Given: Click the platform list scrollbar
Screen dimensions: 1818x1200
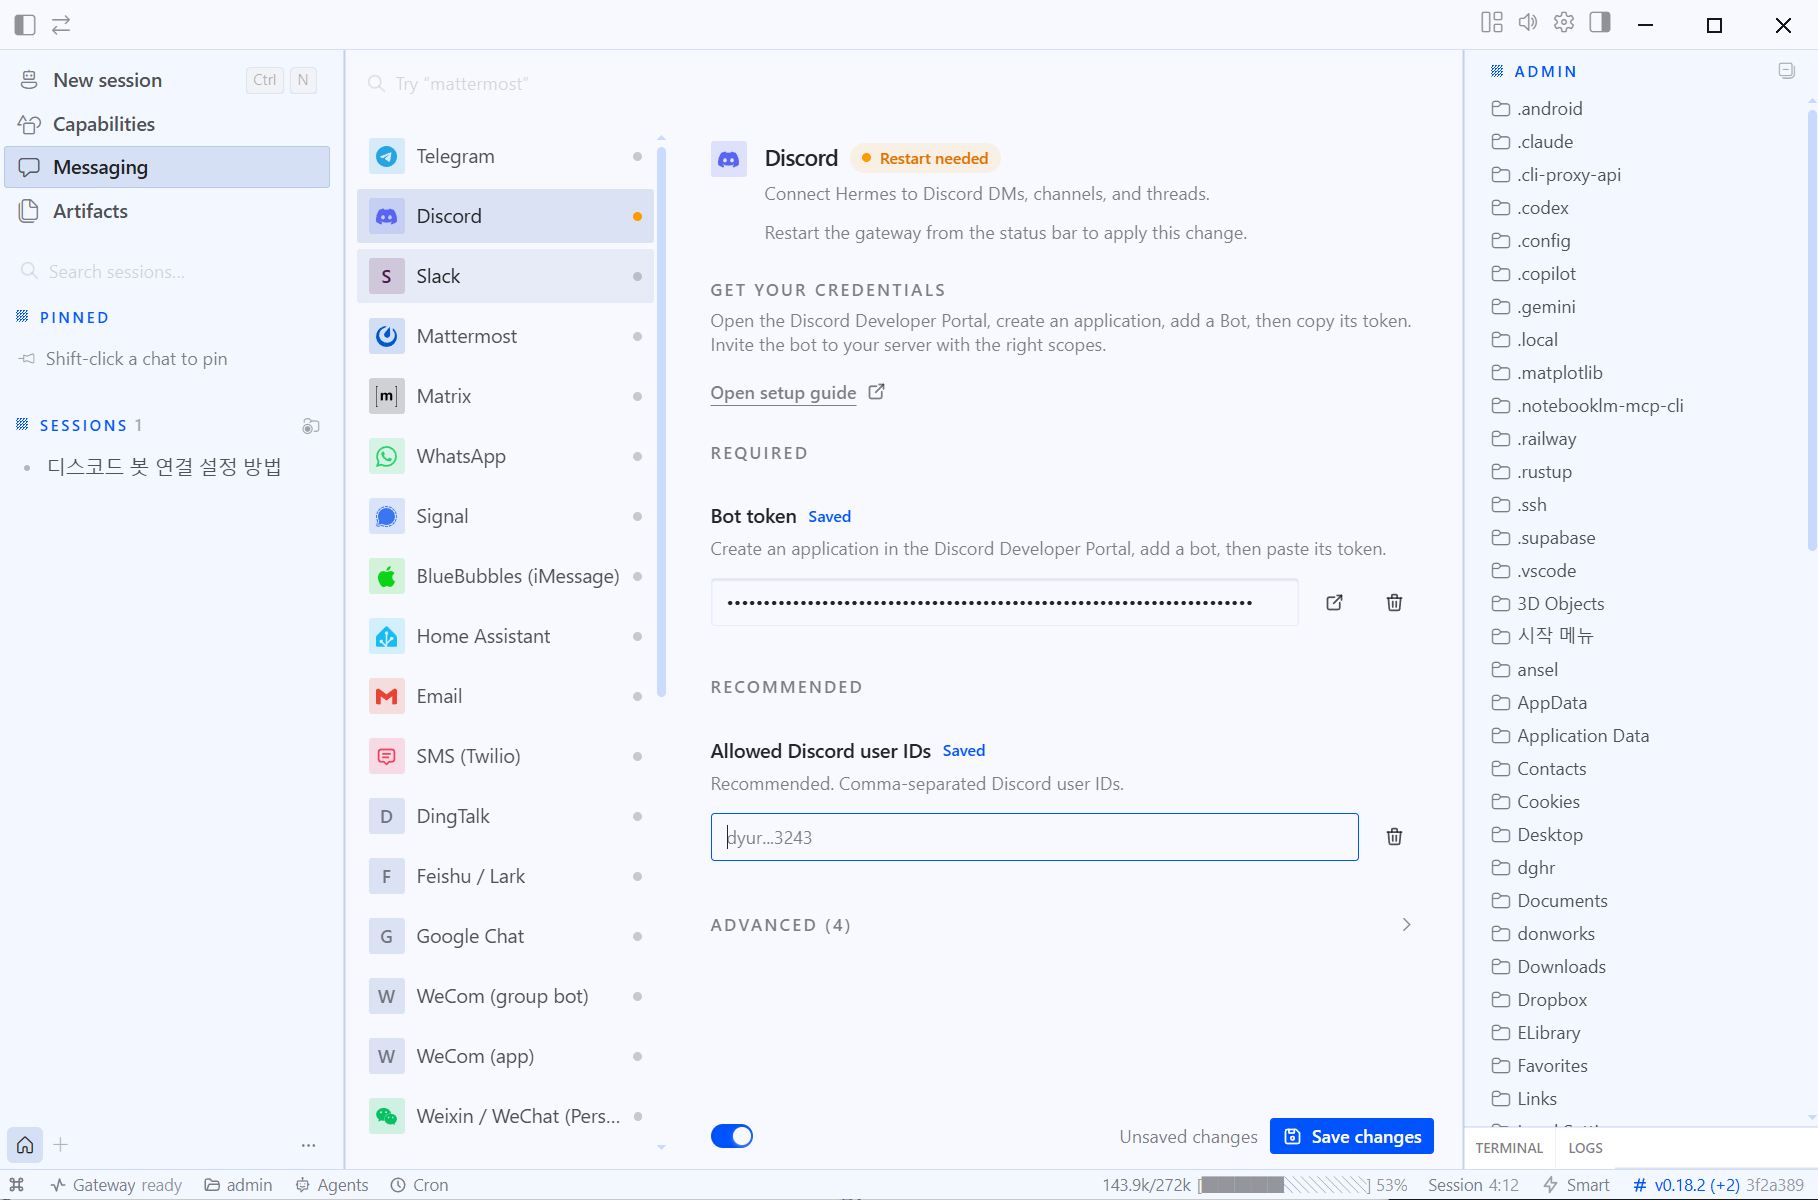Looking at the screenshot, I should click(x=661, y=420).
